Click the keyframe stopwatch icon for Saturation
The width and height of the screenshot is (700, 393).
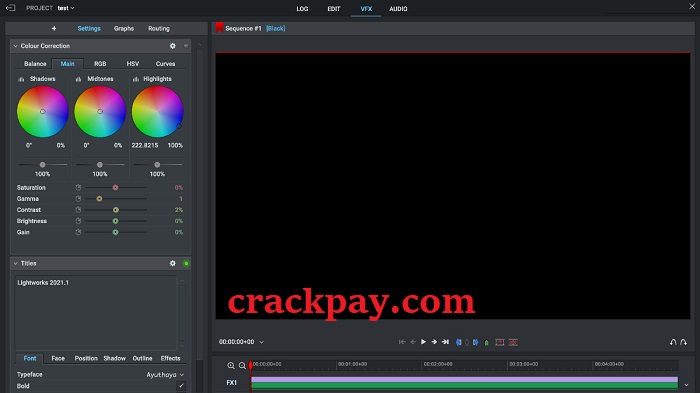(x=78, y=188)
